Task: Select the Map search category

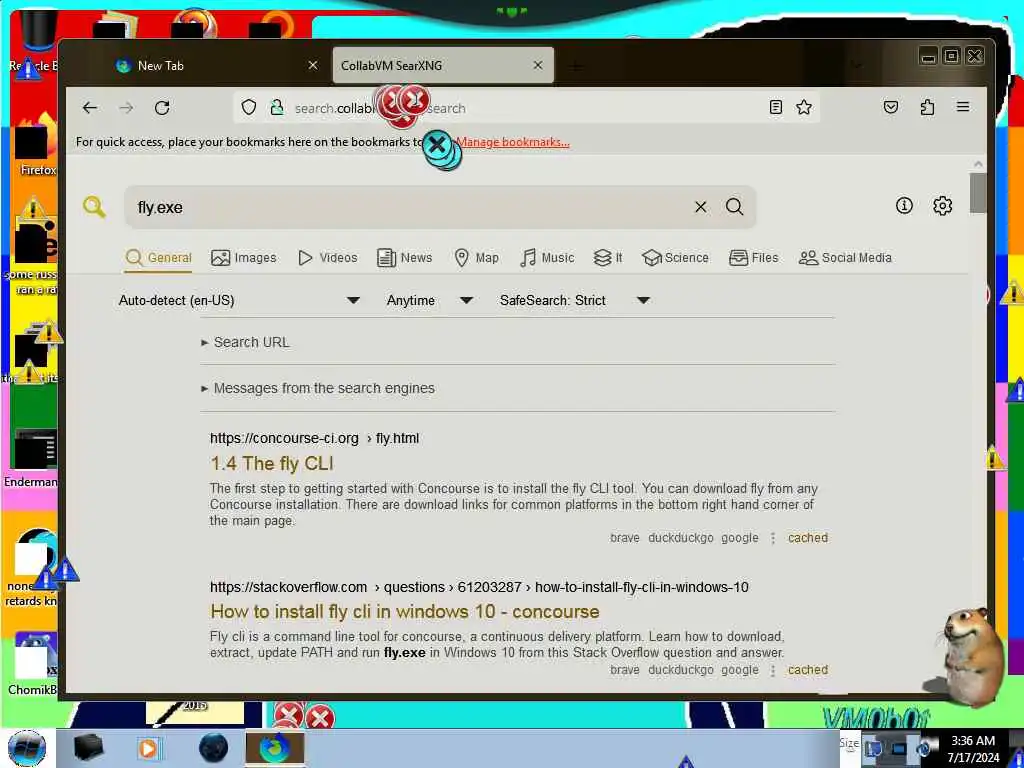Action: point(477,257)
